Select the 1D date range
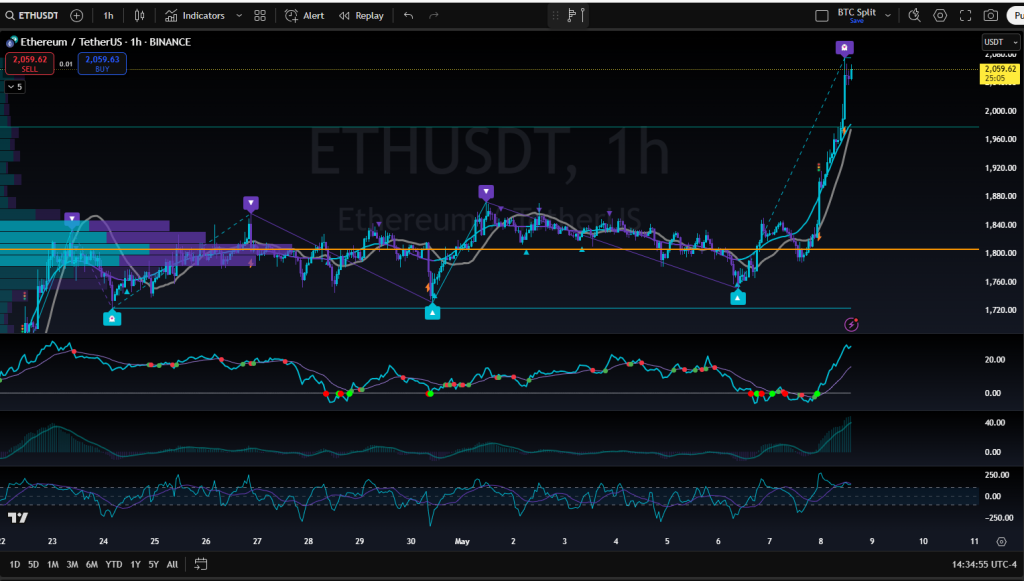1024x581 pixels. coord(15,564)
